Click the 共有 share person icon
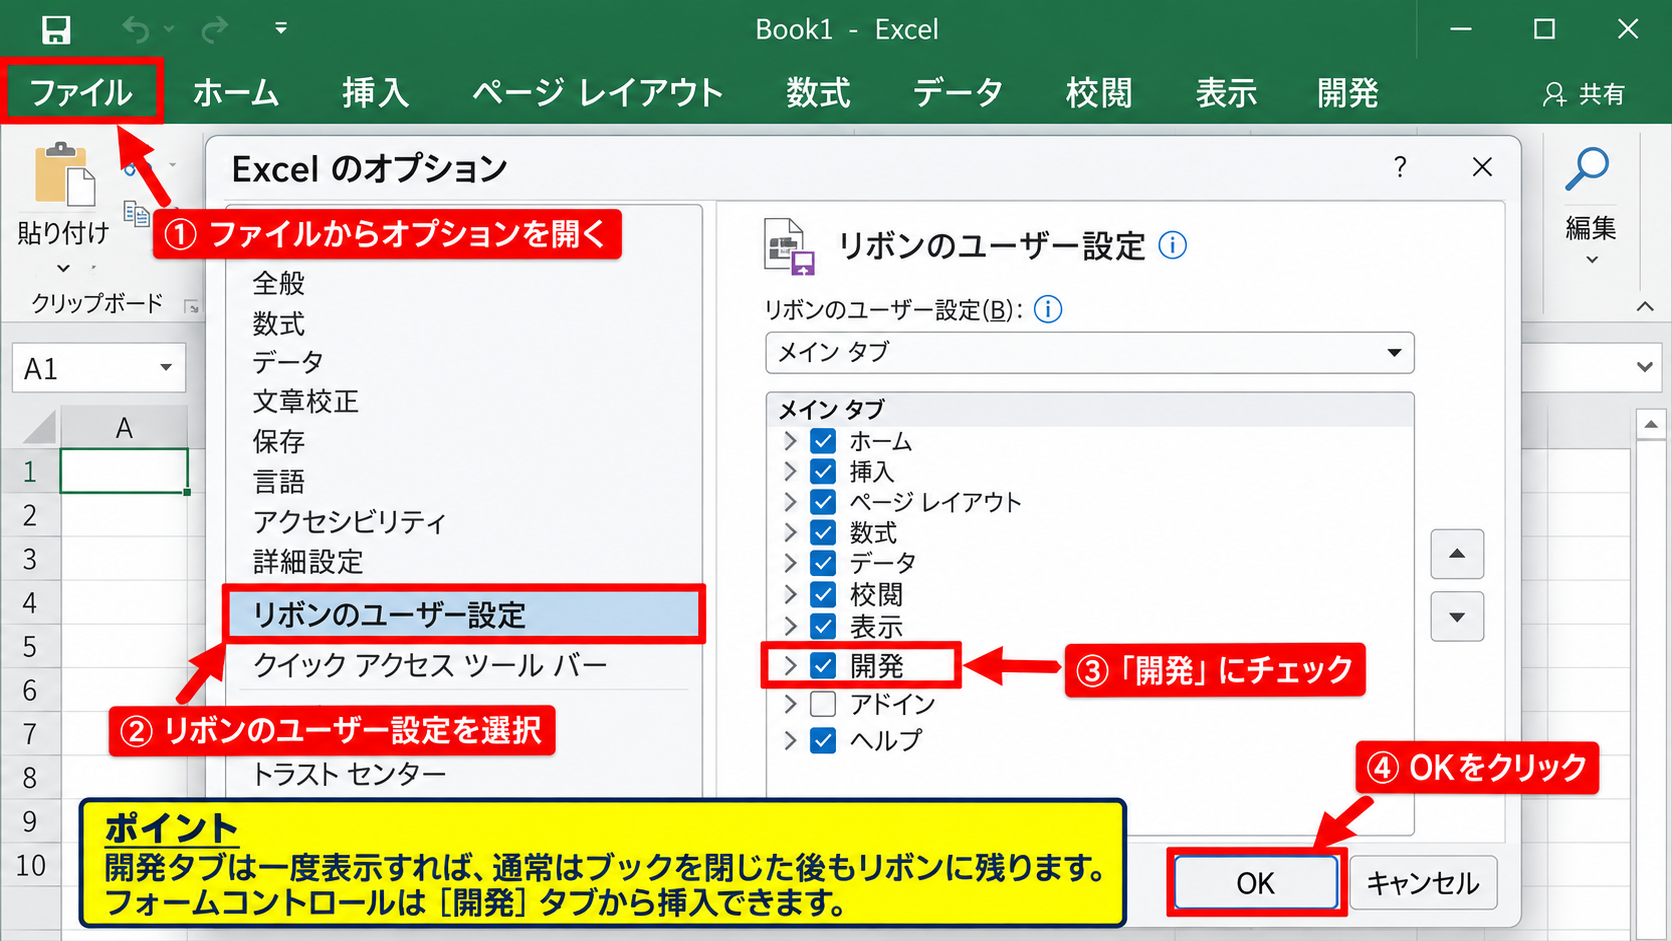This screenshot has width=1672, height=941. point(1554,94)
